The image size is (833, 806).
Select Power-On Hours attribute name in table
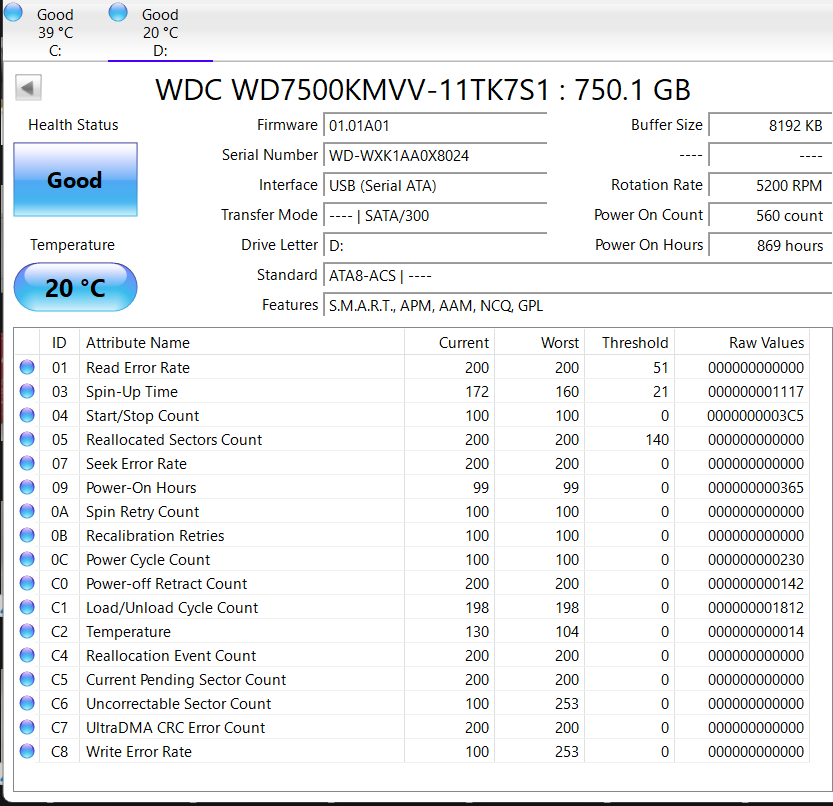coord(141,488)
